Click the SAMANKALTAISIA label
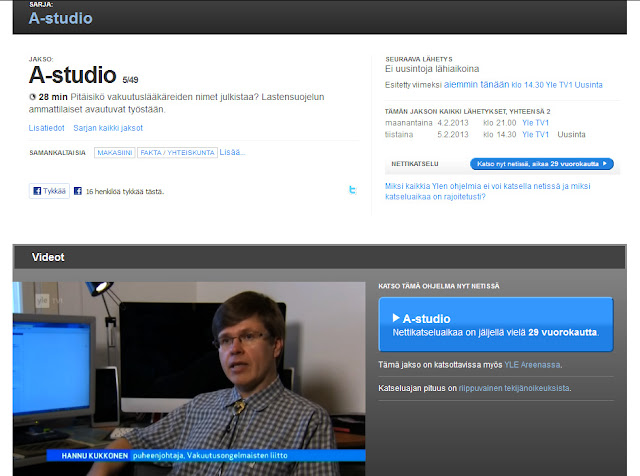The width and height of the screenshot is (640, 476). tap(58, 153)
